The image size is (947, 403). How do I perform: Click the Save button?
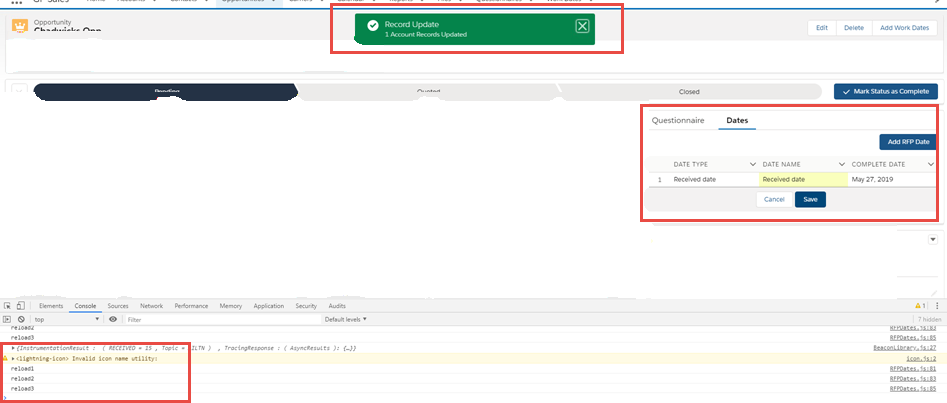coord(810,199)
